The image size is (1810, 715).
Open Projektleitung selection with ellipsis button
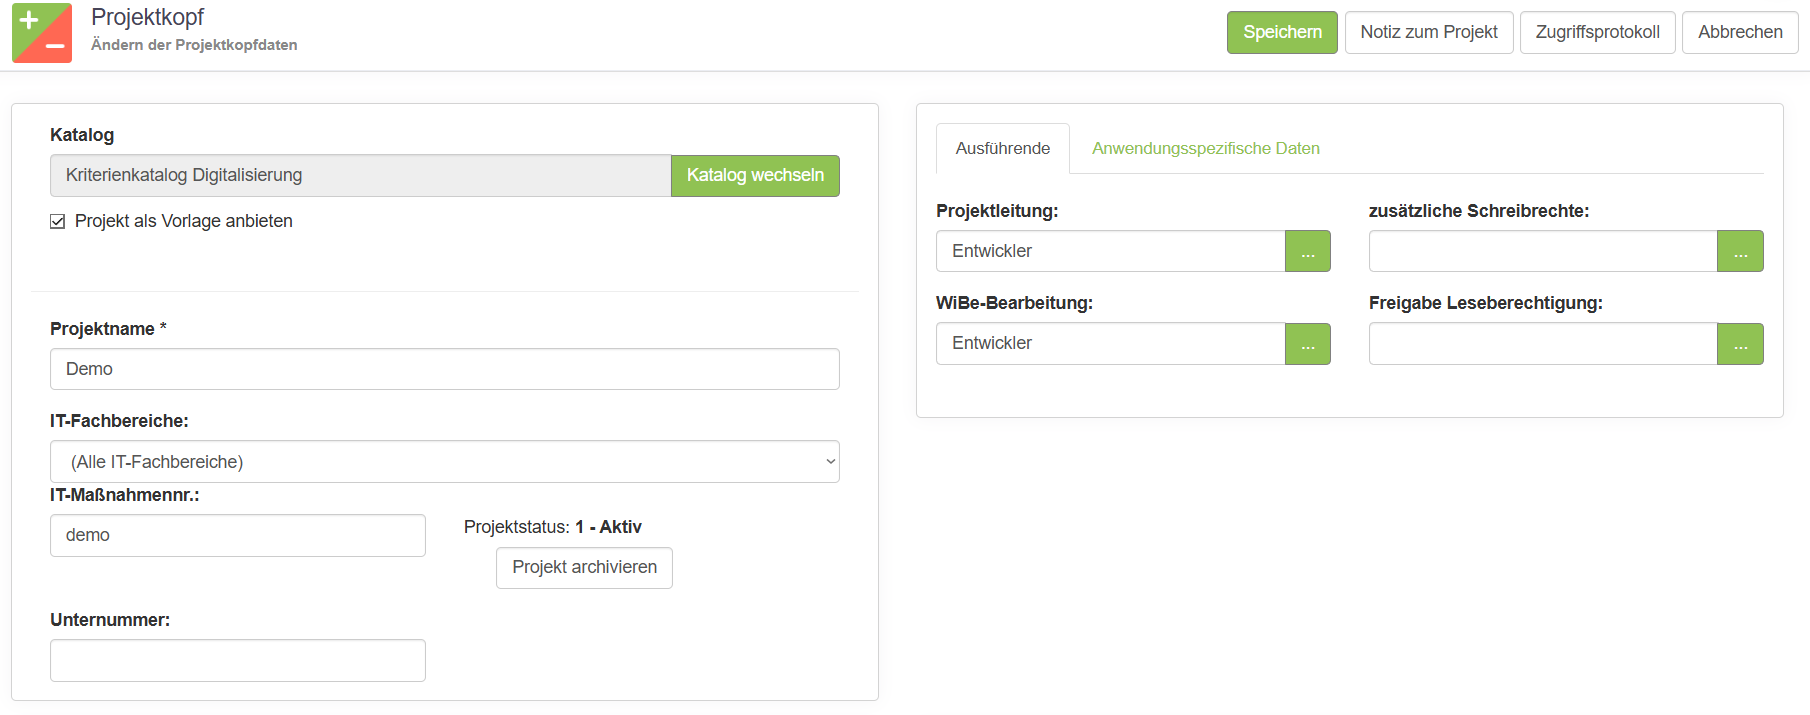(x=1307, y=251)
